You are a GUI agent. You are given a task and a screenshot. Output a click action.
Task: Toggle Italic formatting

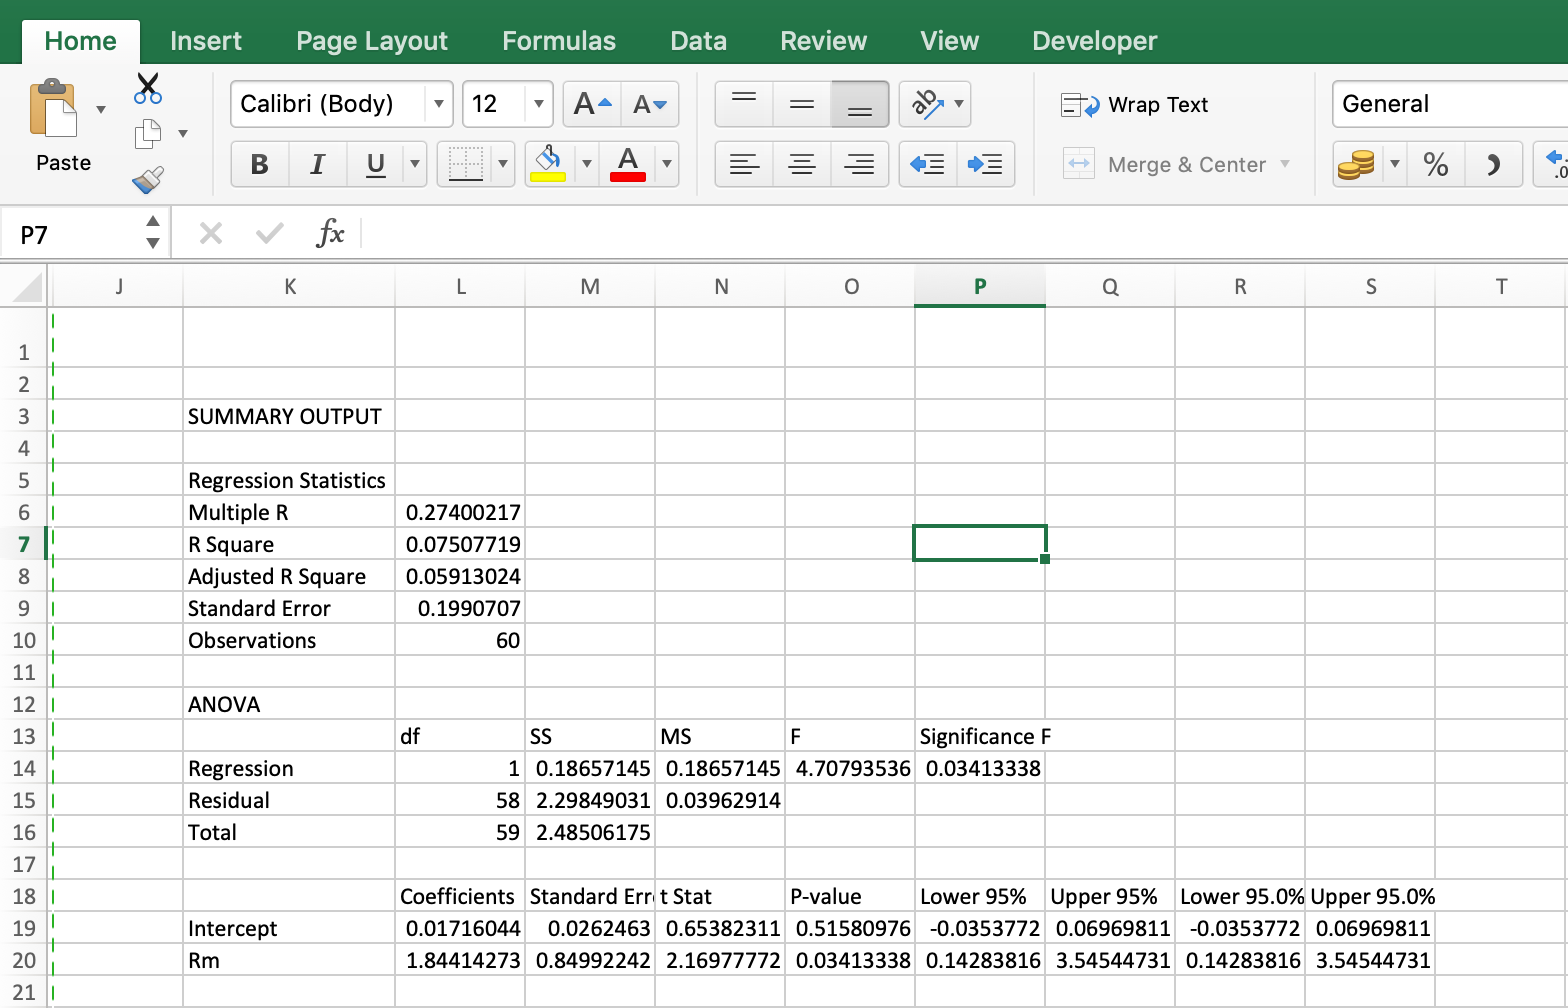click(x=318, y=164)
